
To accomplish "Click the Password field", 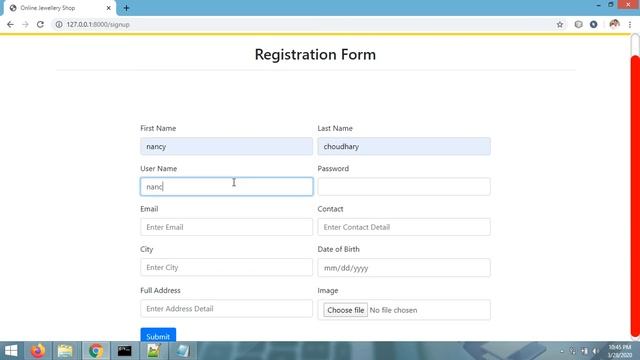I will tap(404, 187).
